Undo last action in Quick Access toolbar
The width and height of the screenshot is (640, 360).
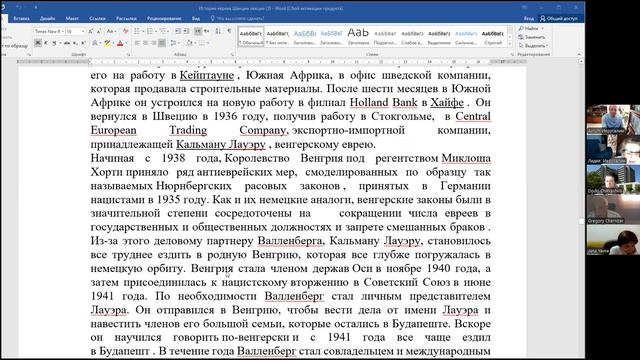pyautogui.click(x=19, y=7)
